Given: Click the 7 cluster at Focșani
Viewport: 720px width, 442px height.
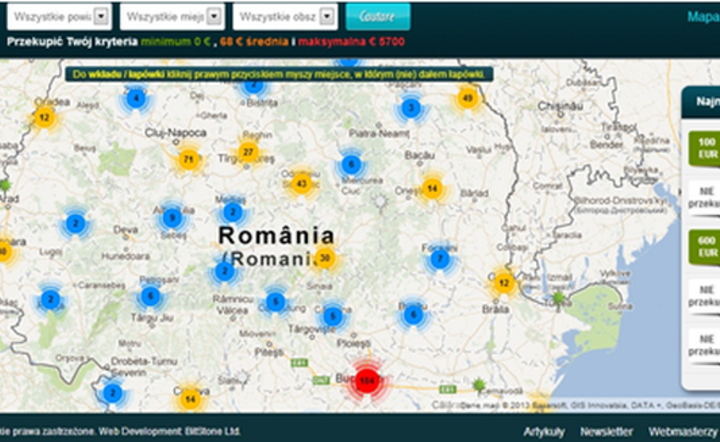Looking at the screenshot, I should [440, 259].
